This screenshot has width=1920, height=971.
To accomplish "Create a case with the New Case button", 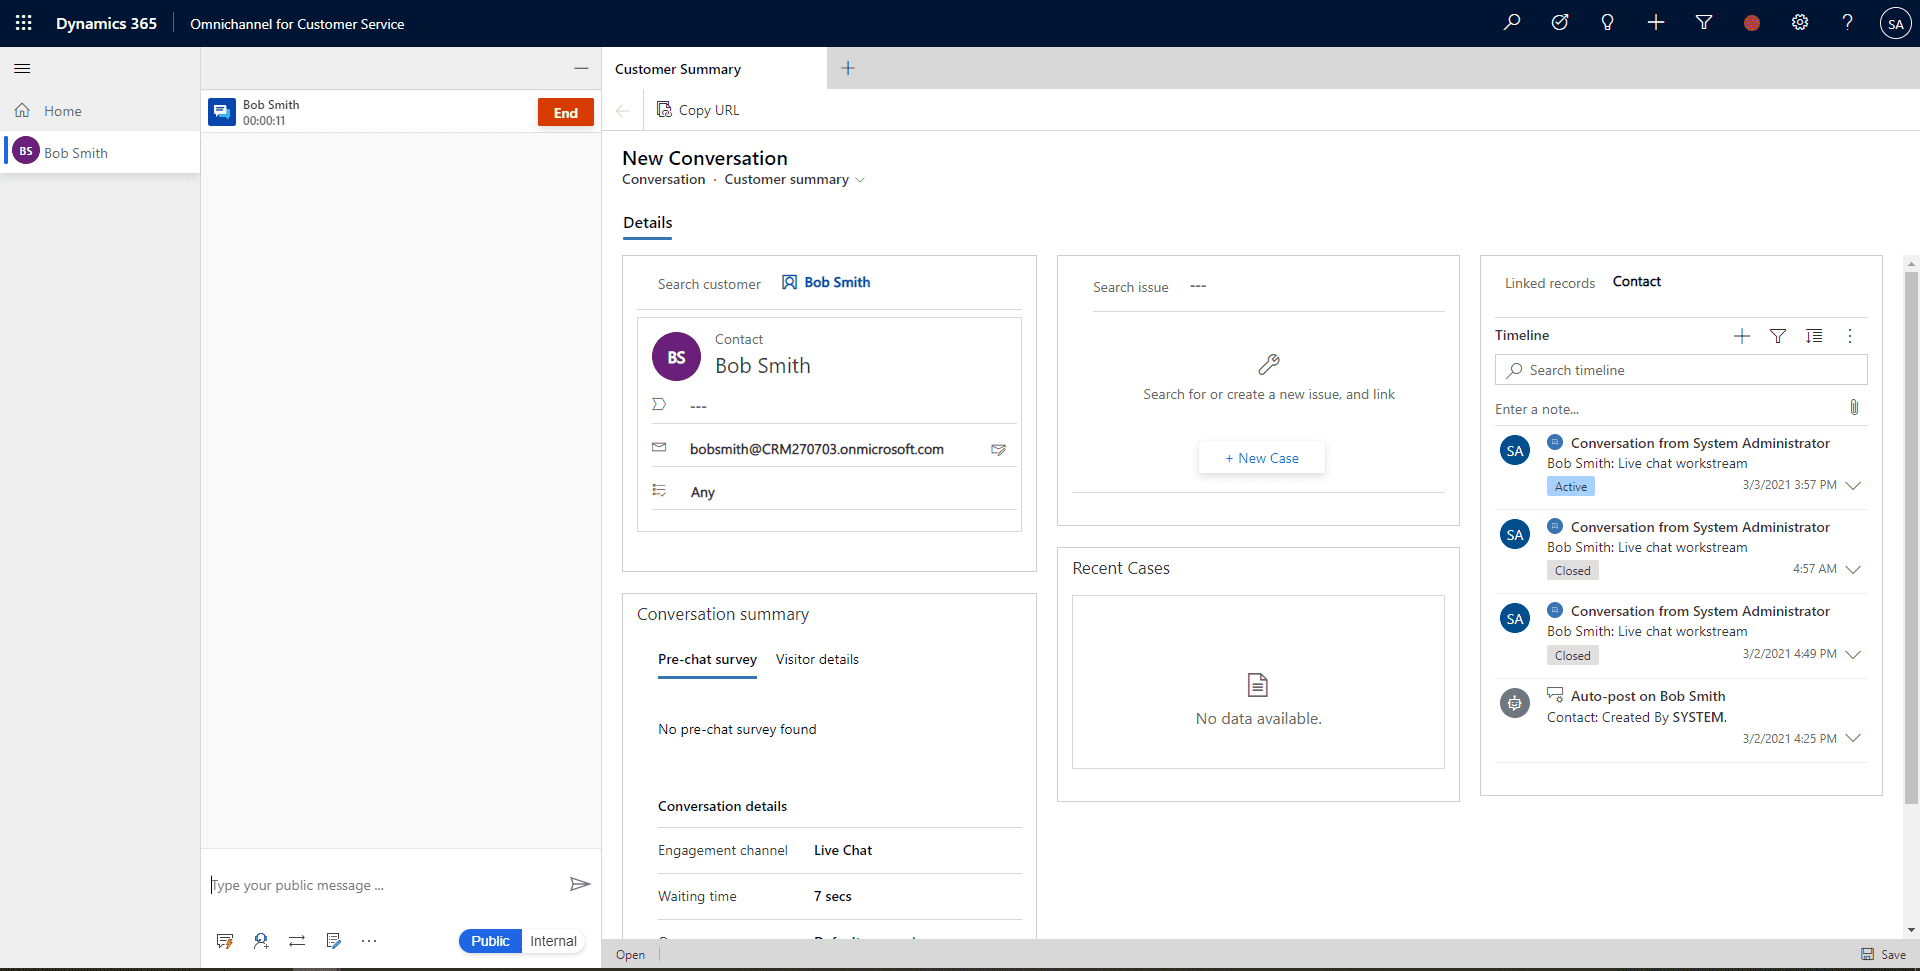I will click(1261, 457).
